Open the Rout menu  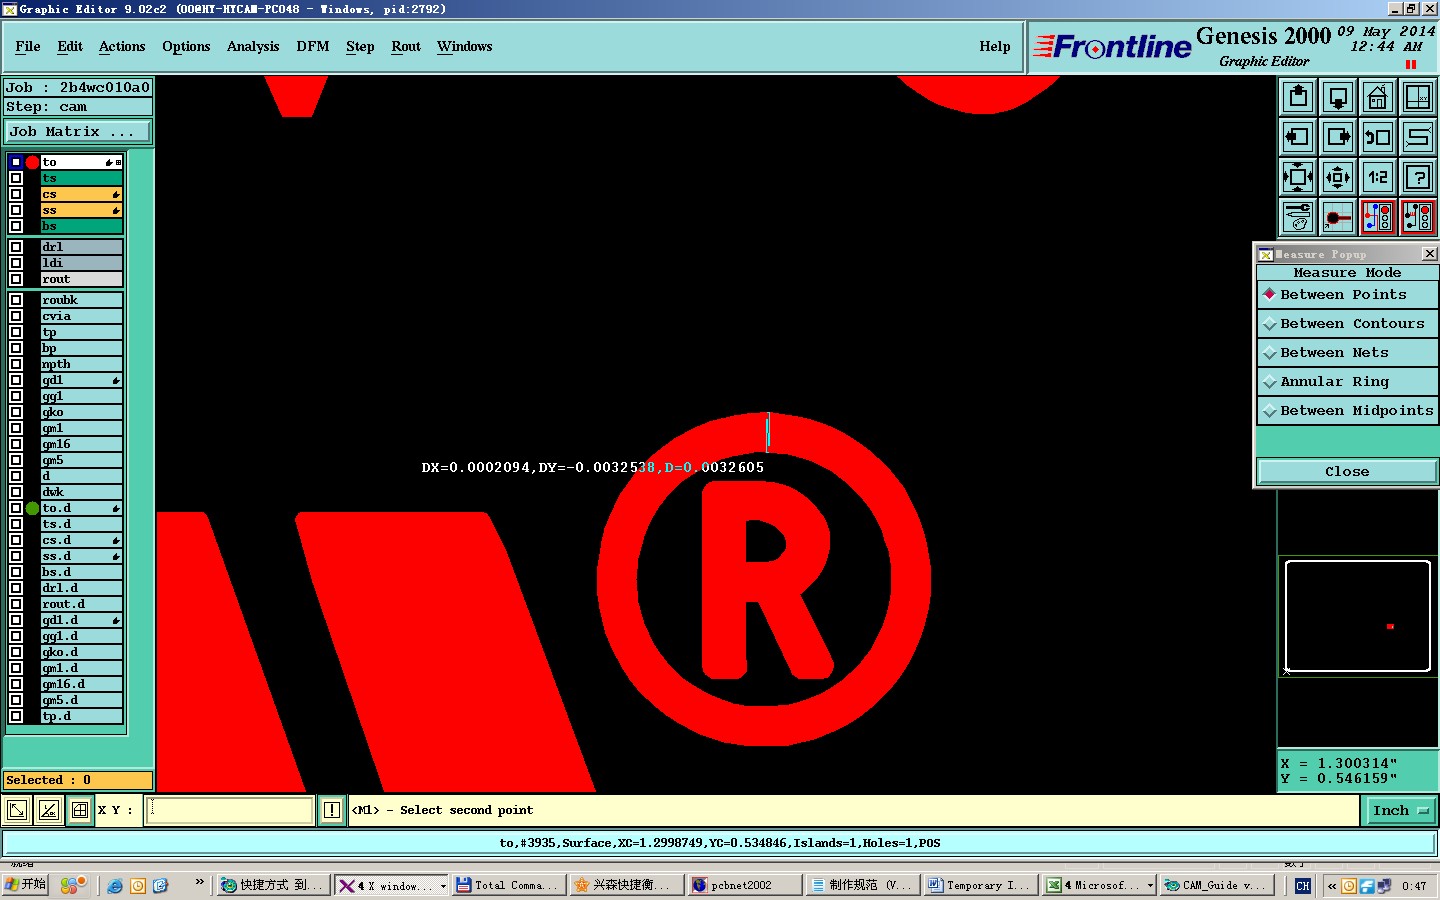click(406, 47)
